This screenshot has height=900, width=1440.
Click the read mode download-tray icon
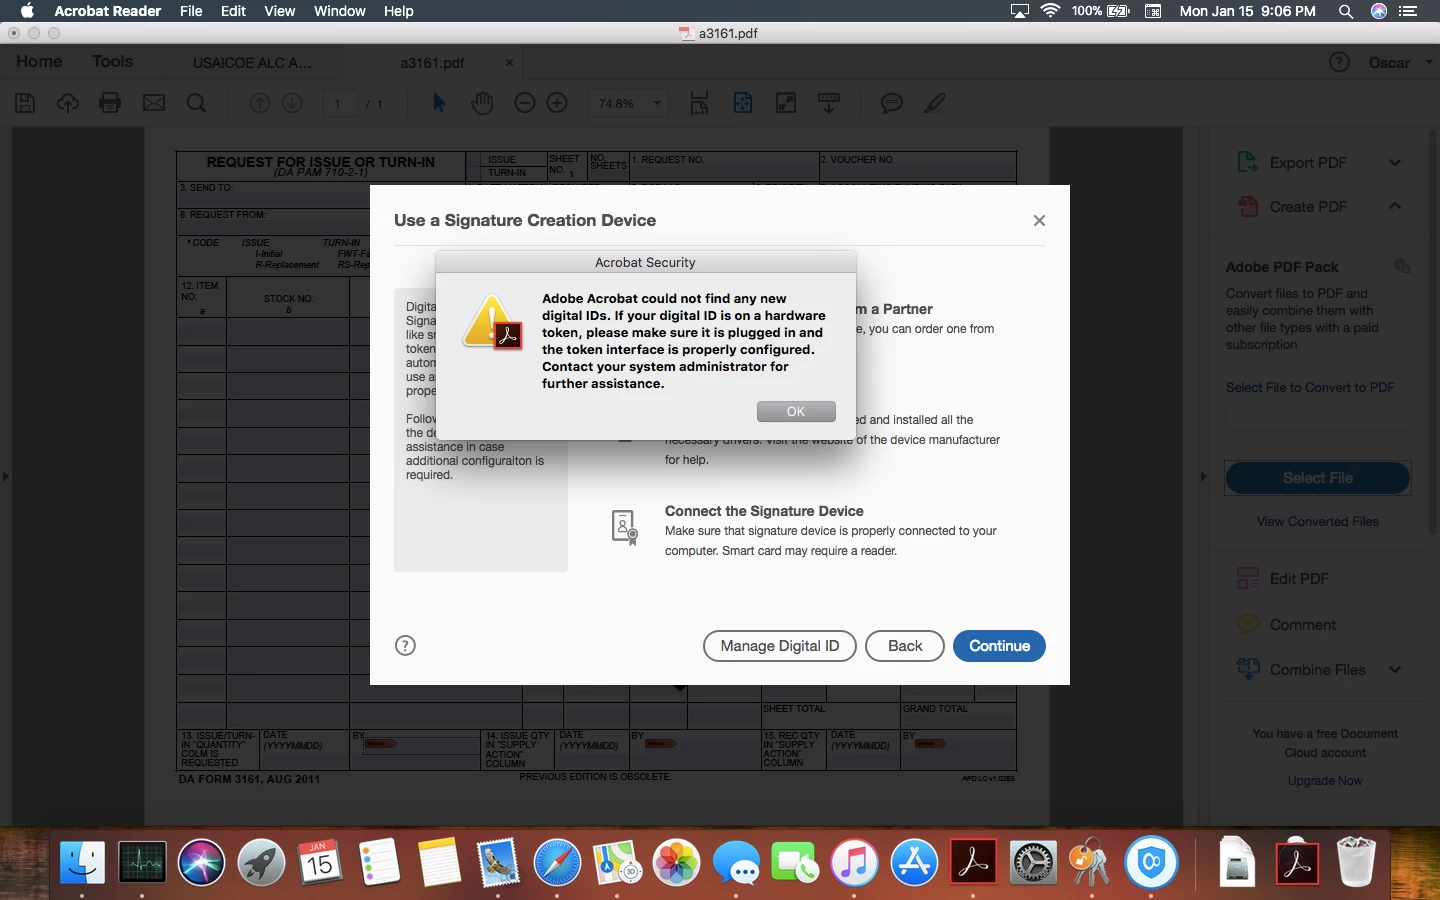point(829,103)
